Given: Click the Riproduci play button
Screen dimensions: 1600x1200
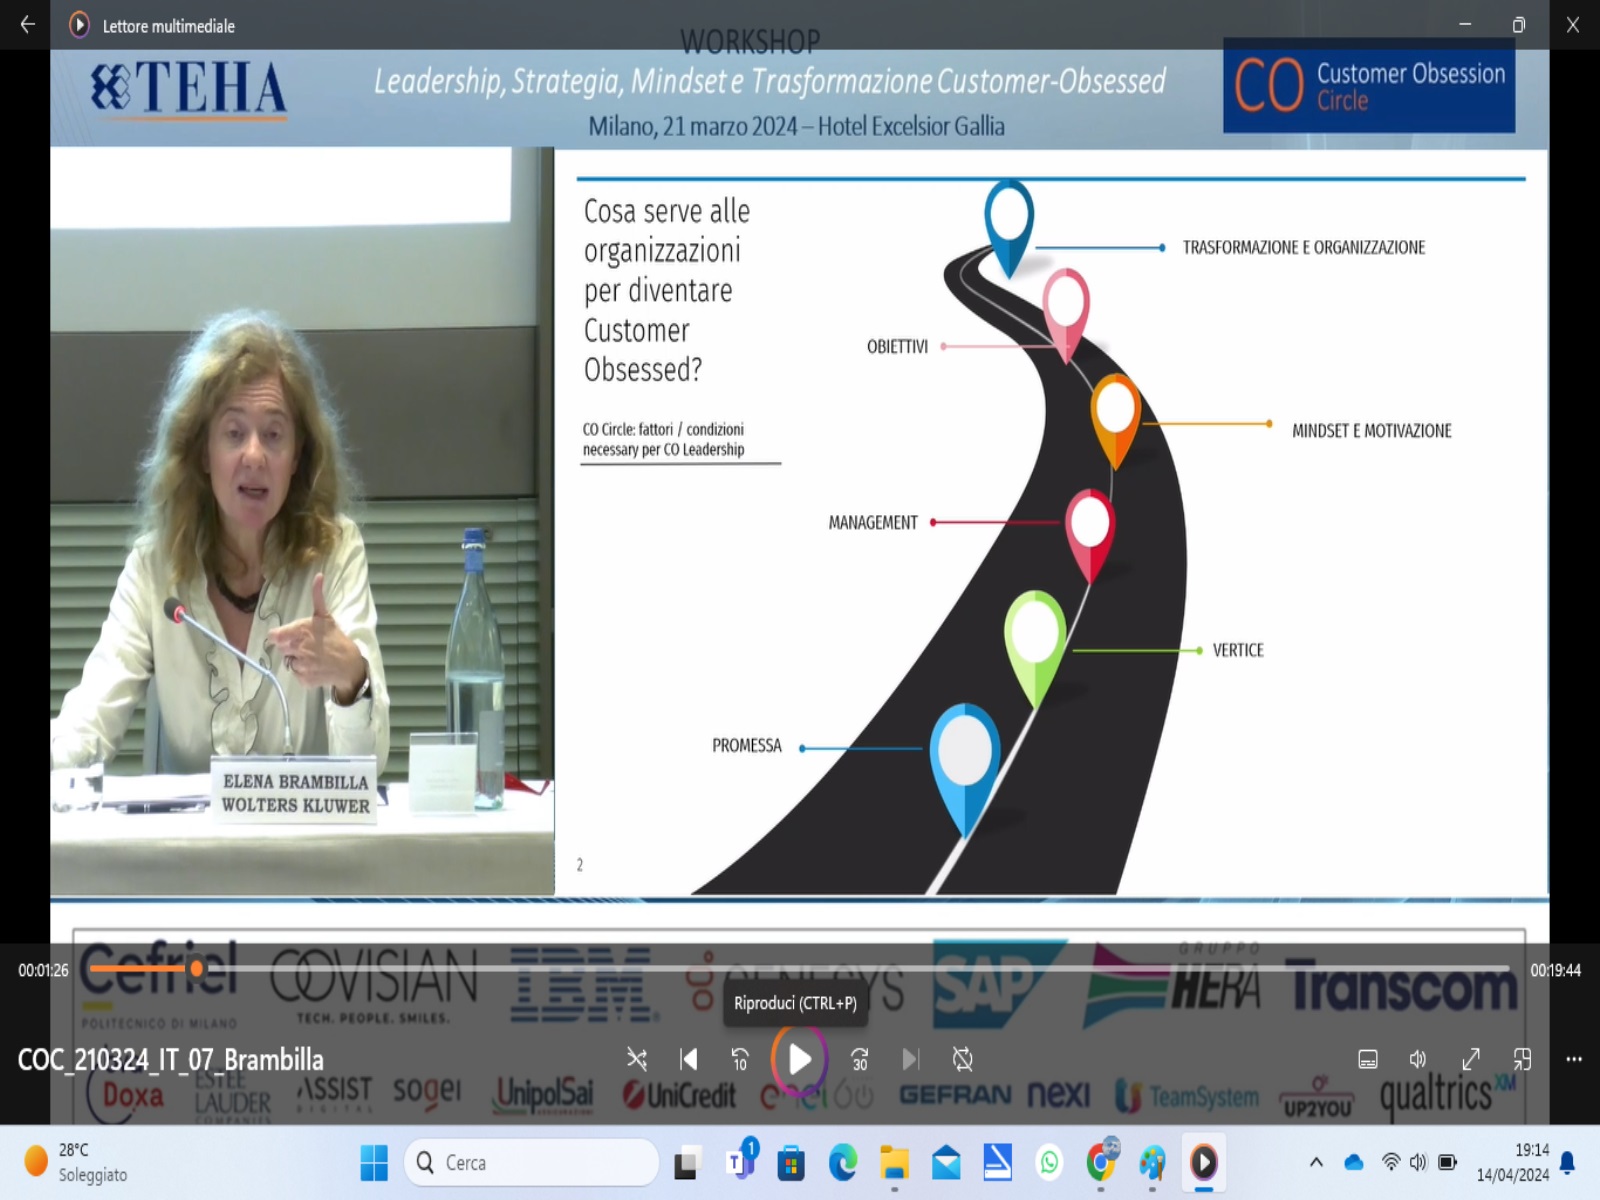Looking at the screenshot, I should click(x=799, y=1059).
